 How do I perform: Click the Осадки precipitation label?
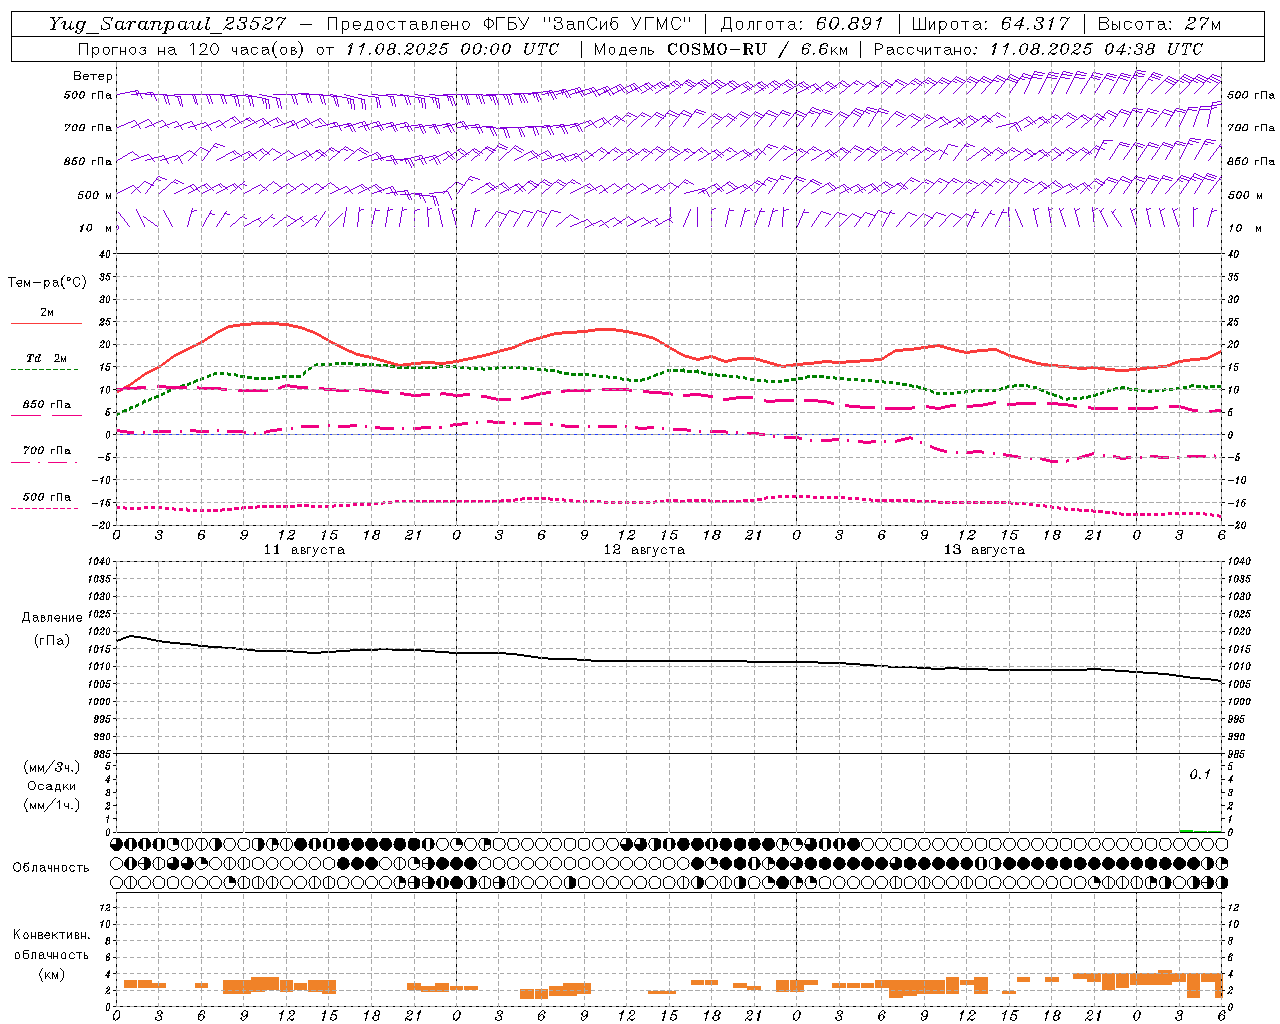[52, 786]
